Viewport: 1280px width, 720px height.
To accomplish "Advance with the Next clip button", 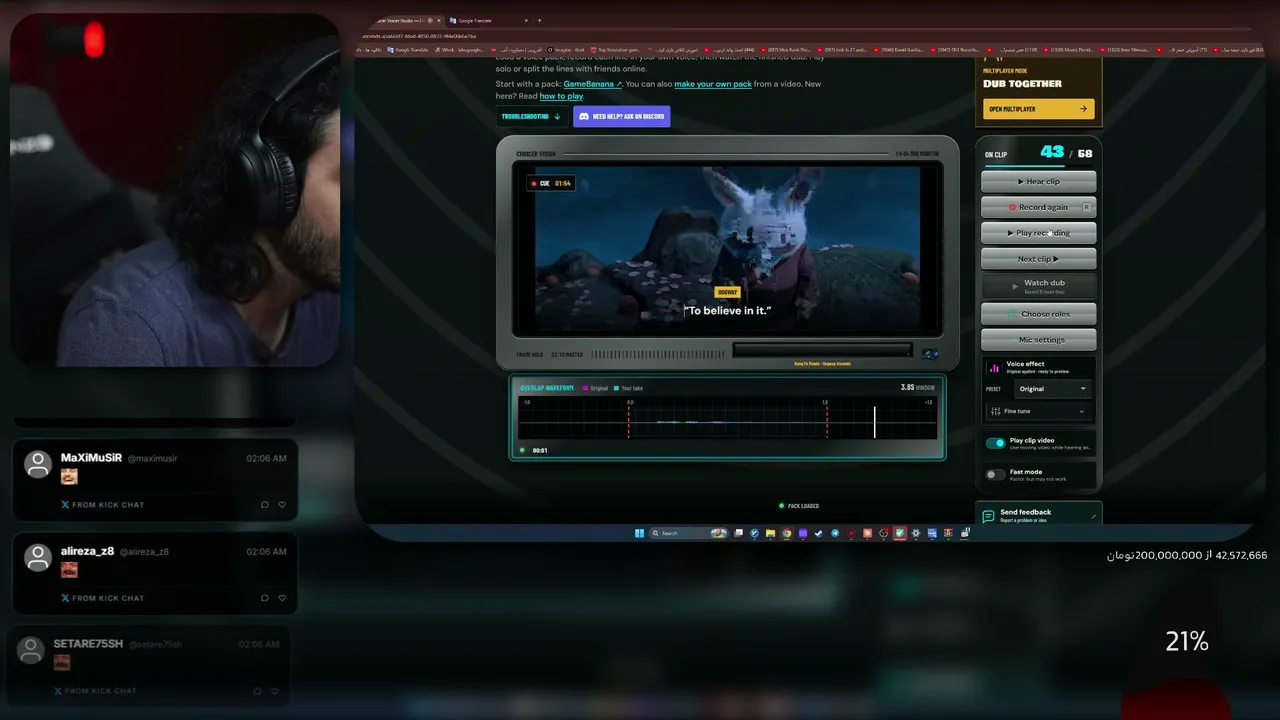I will coord(1038,259).
